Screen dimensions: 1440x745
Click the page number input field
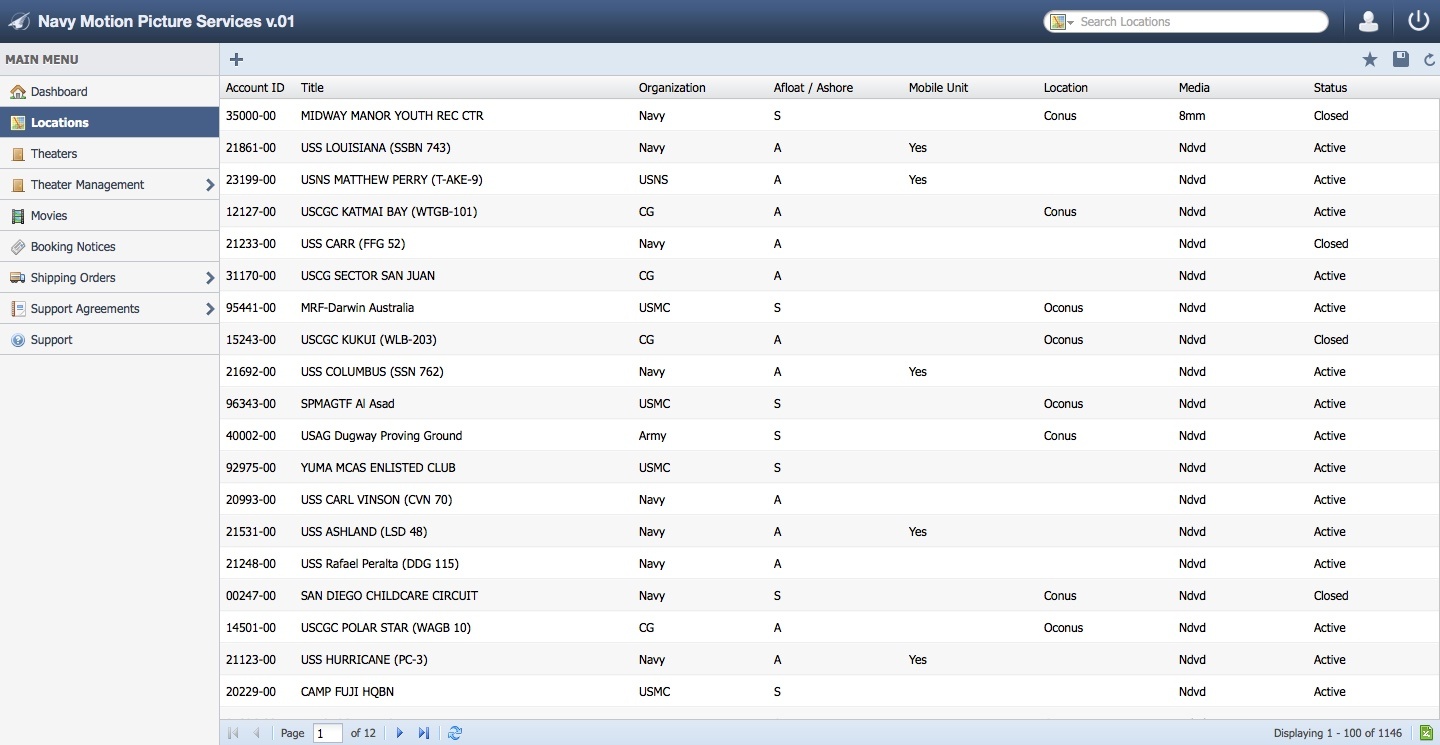tap(327, 733)
